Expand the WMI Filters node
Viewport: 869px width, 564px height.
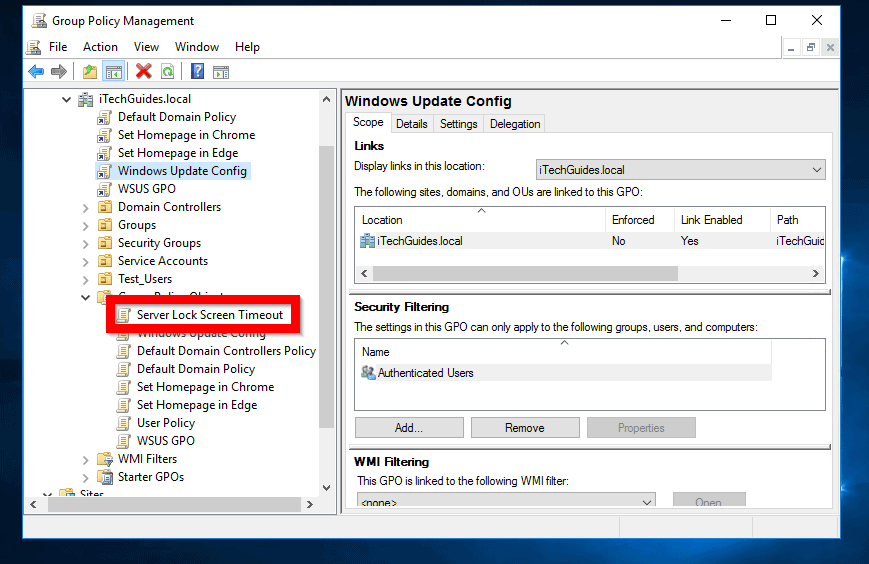click(85, 460)
